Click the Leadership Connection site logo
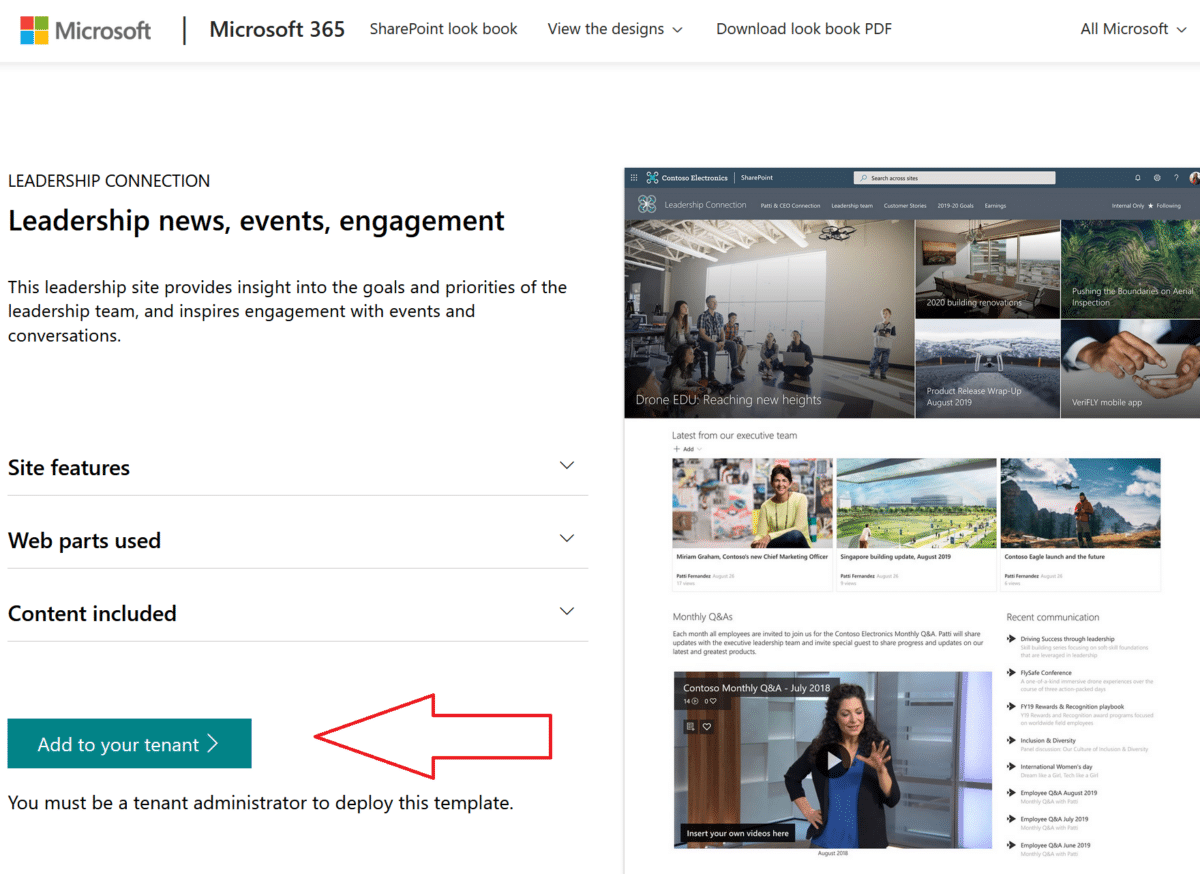 pos(646,205)
